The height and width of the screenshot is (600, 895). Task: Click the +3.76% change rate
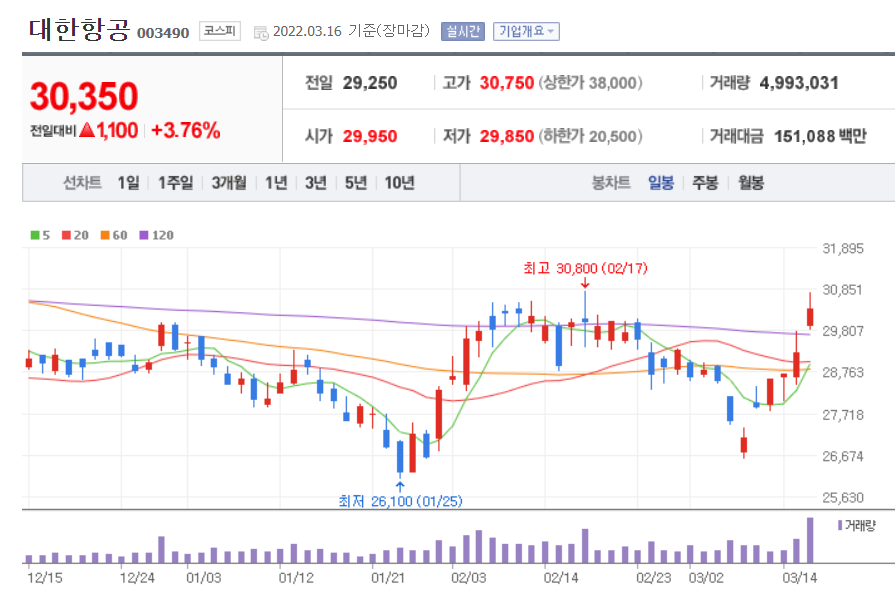coord(186,131)
